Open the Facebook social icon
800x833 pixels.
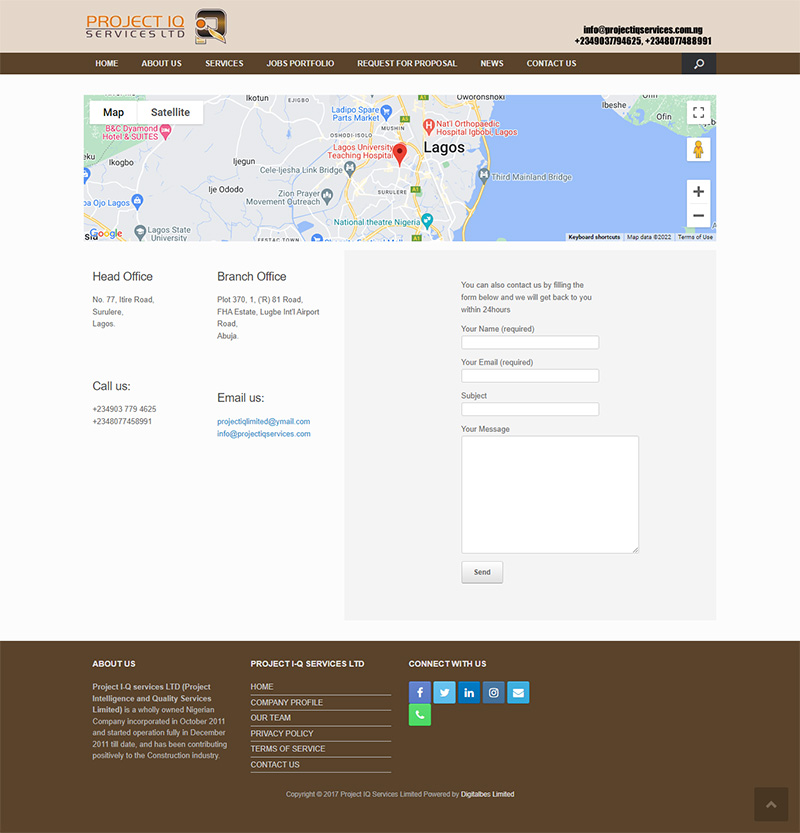[x=420, y=693]
